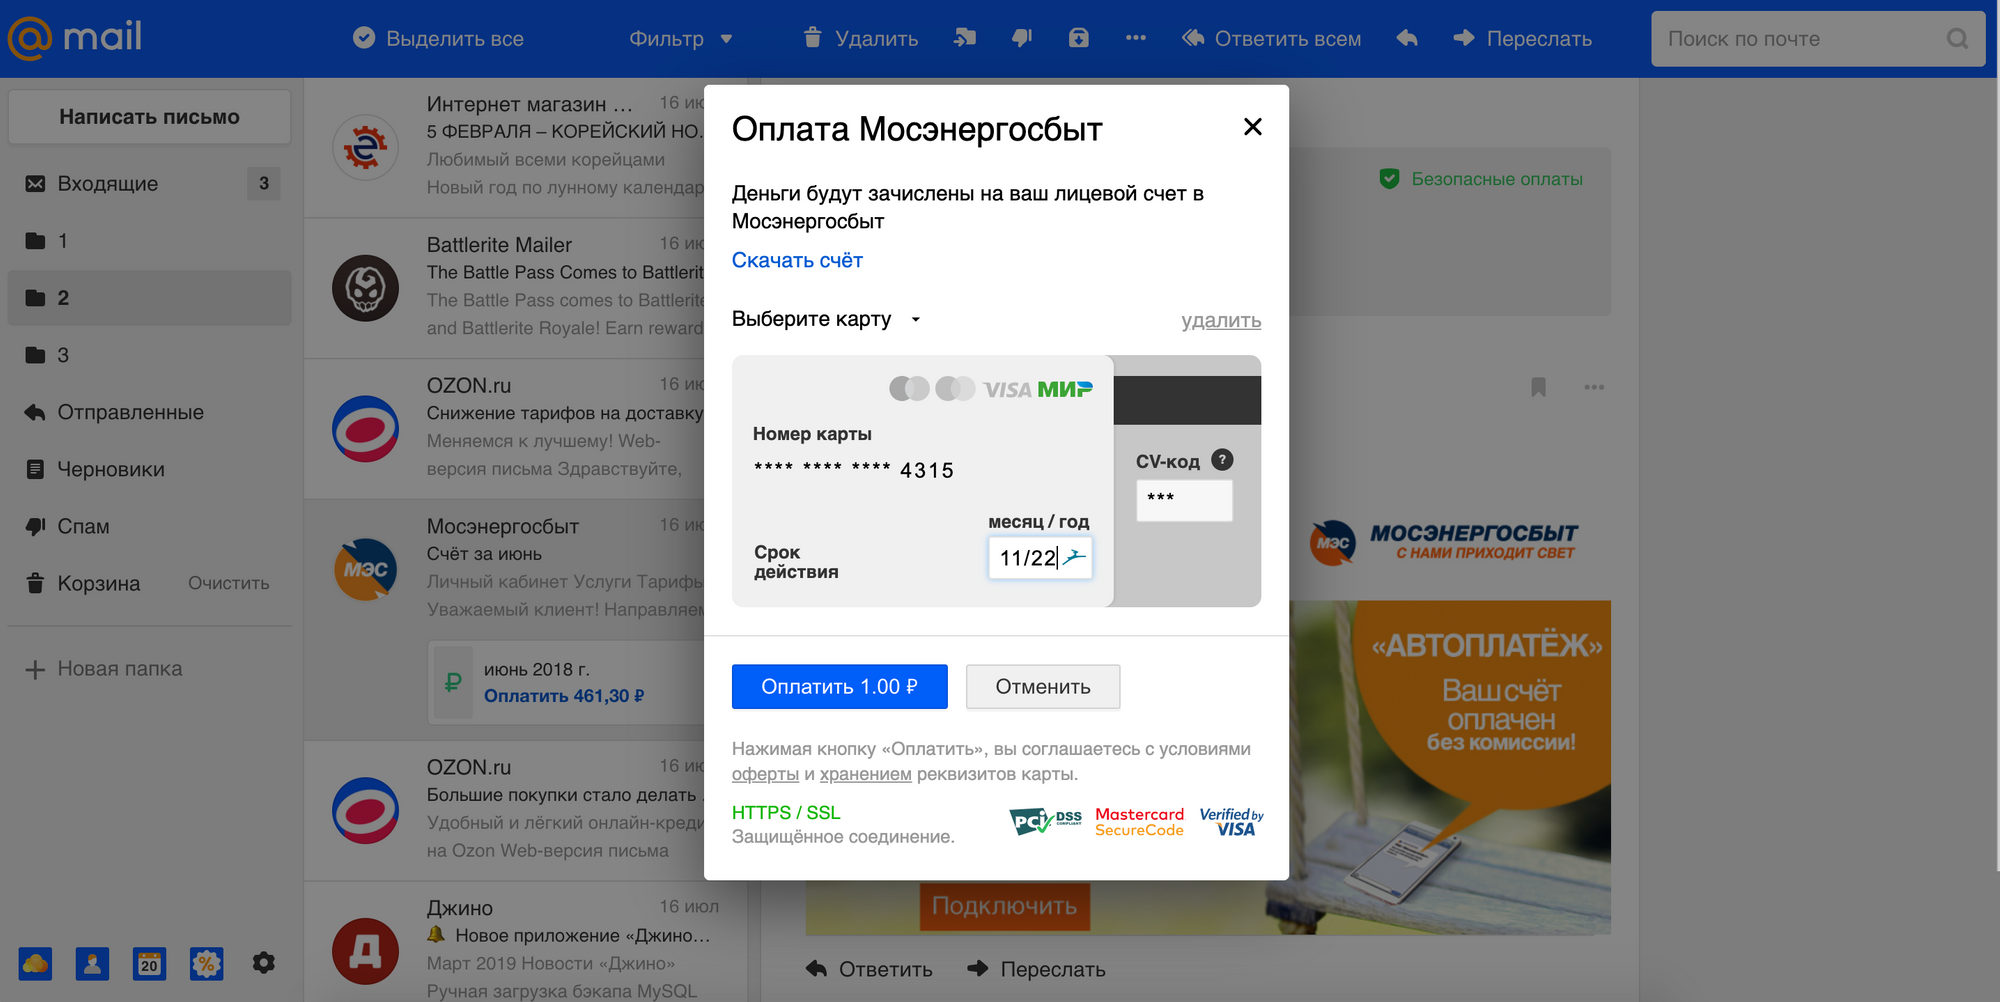This screenshot has height=1002, width=2000.
Task: Click the Select all checkmark icon
Action: tap(364, 38)
